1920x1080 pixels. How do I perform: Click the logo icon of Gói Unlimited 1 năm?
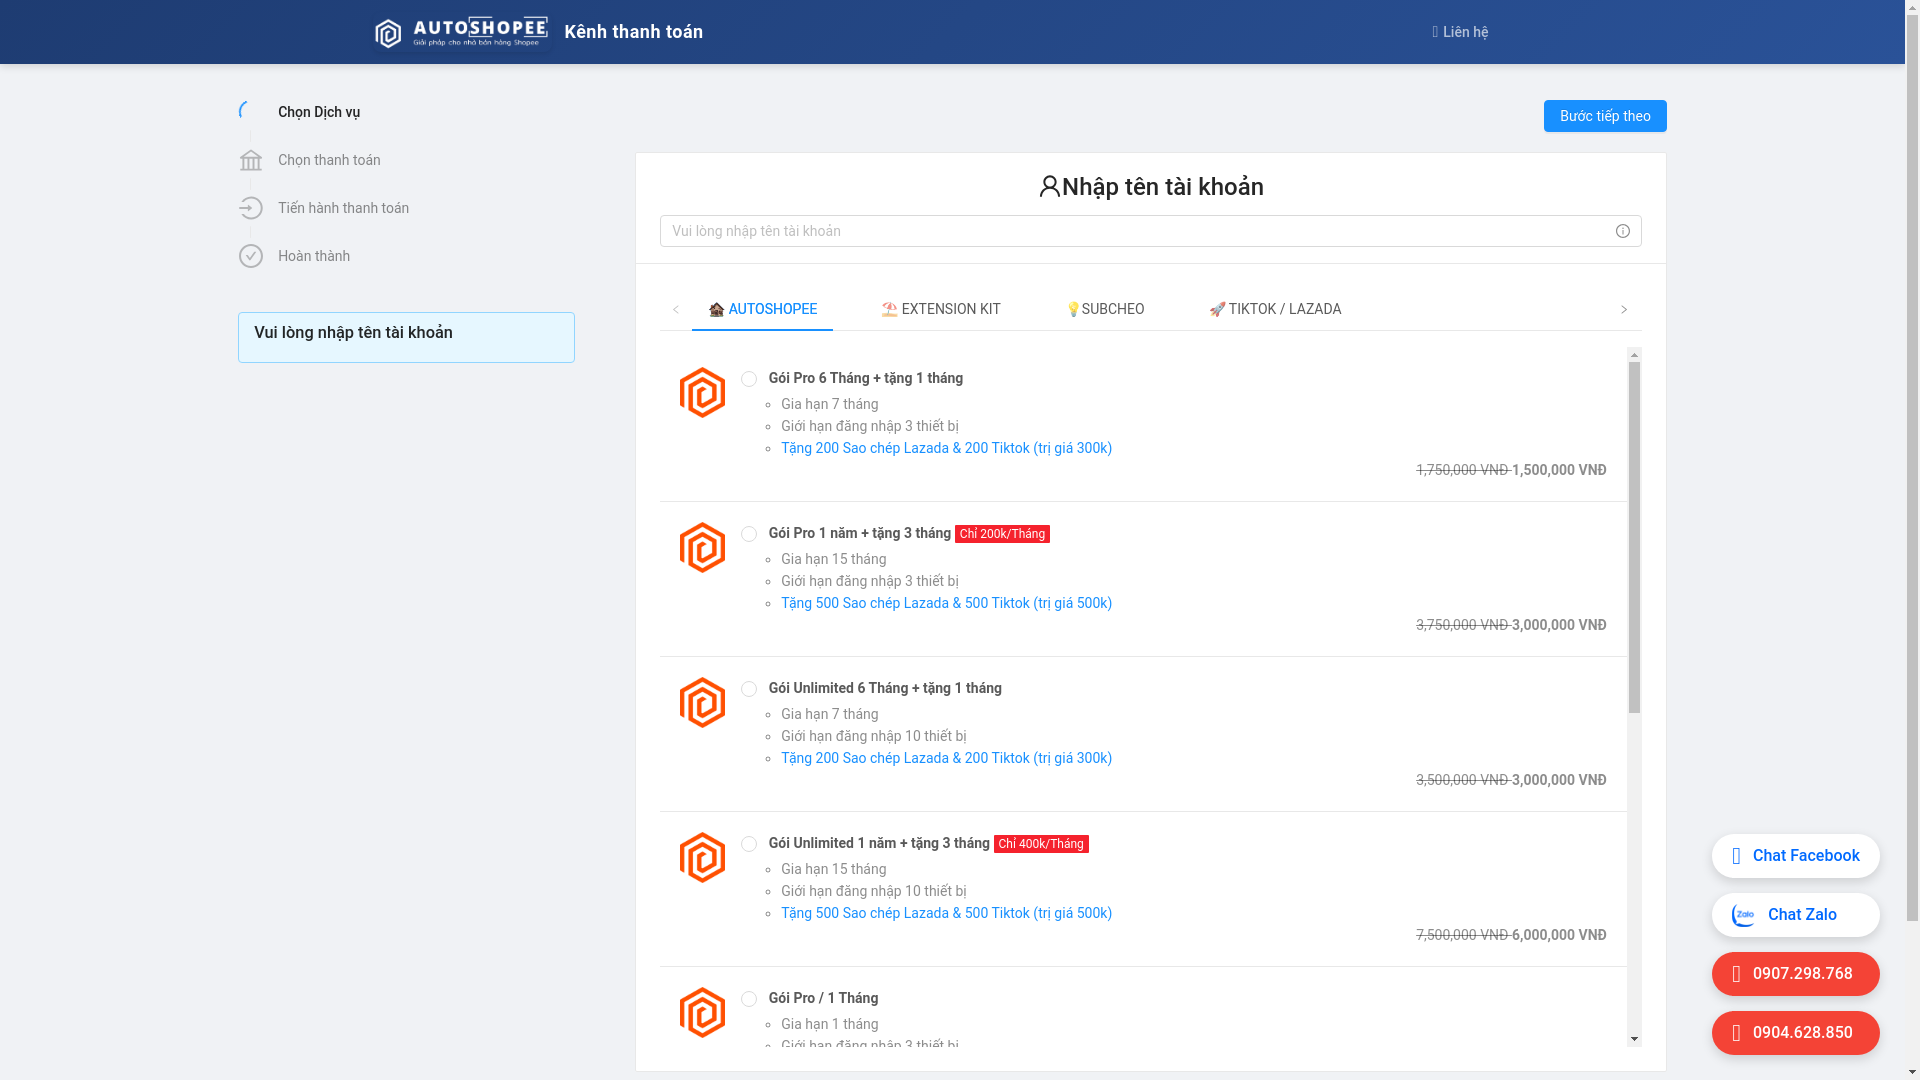pyautogui.click(x=702, y=857)
